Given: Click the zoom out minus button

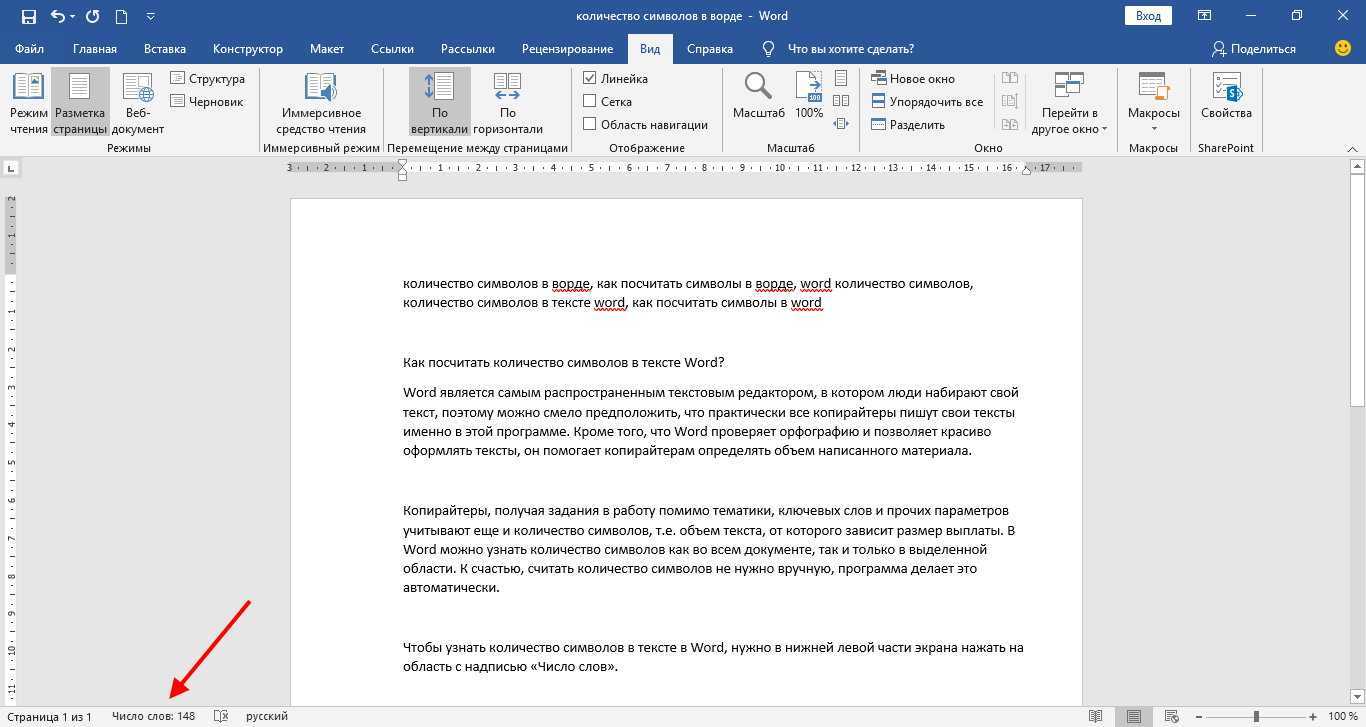Looking at the screenshot, I should coord(1200,716).
